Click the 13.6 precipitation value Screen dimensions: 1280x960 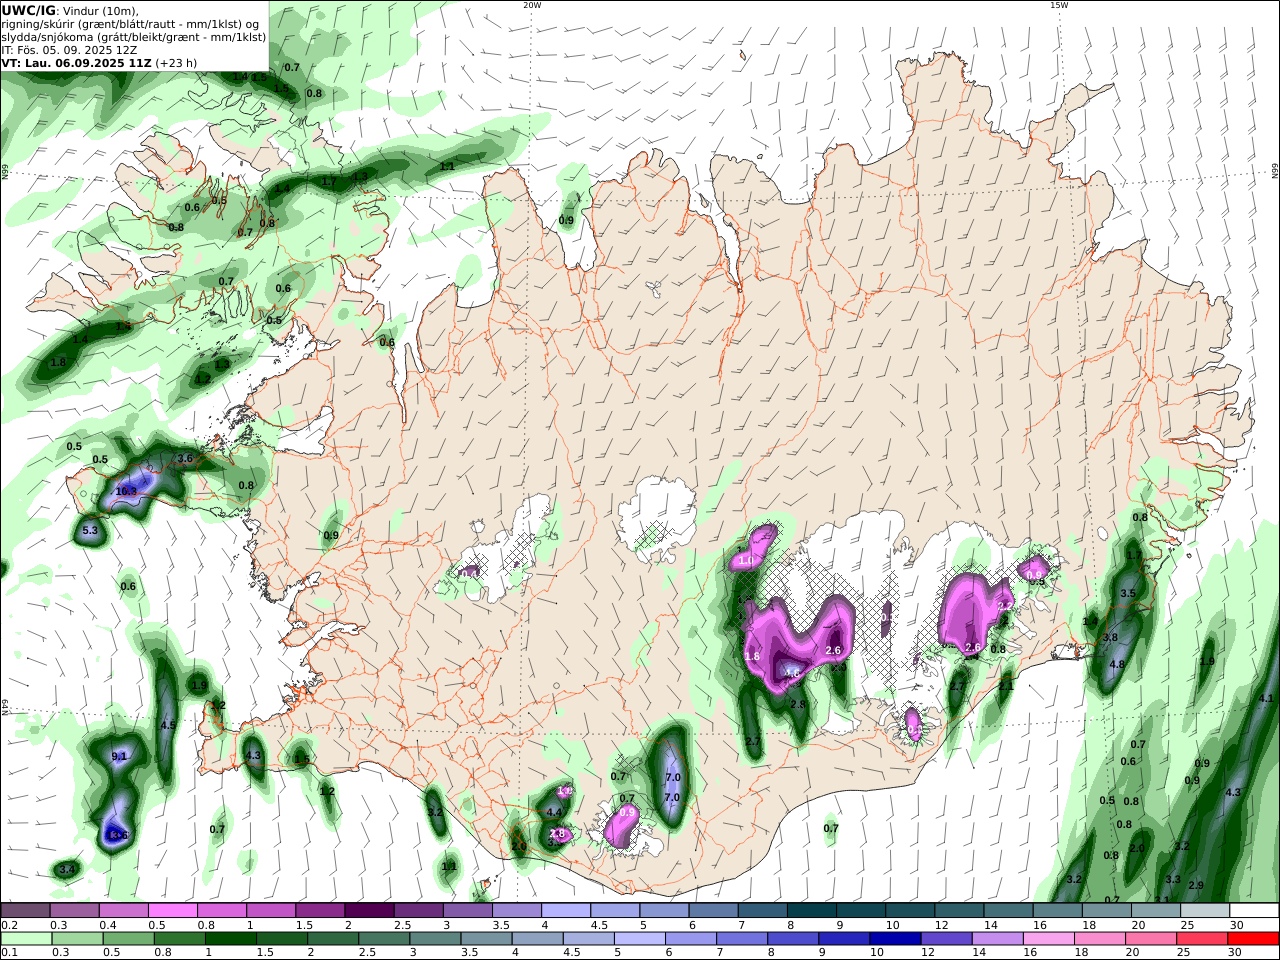click(x=119, y=834)
